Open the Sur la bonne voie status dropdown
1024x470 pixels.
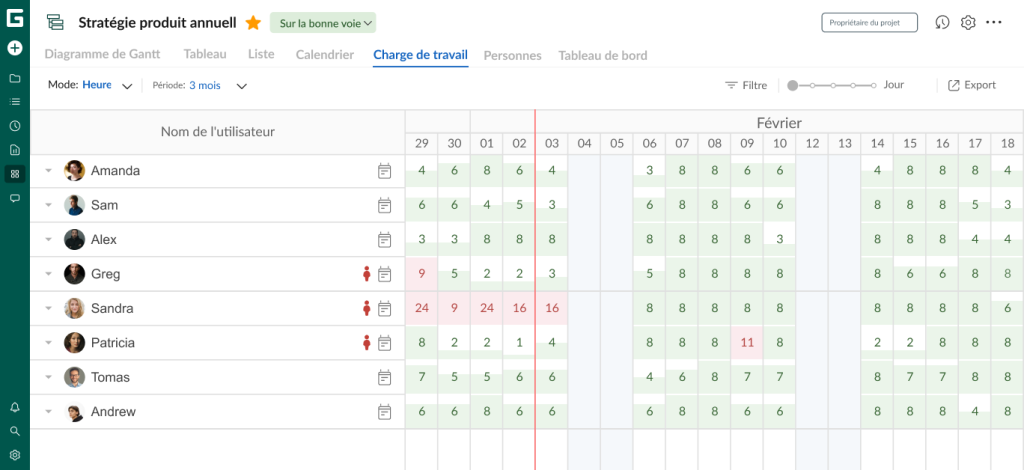323,23
